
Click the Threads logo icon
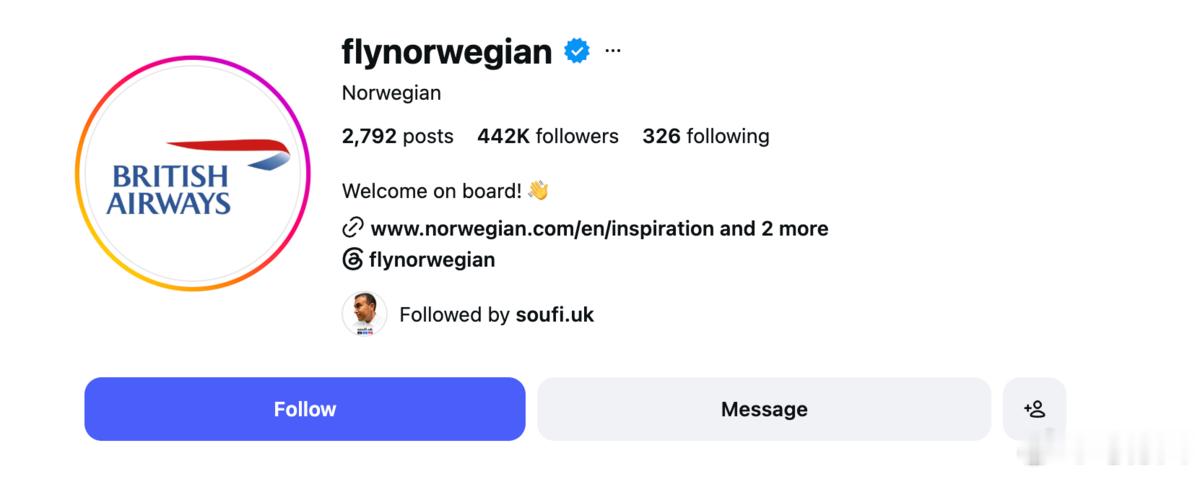click(352, 260)
